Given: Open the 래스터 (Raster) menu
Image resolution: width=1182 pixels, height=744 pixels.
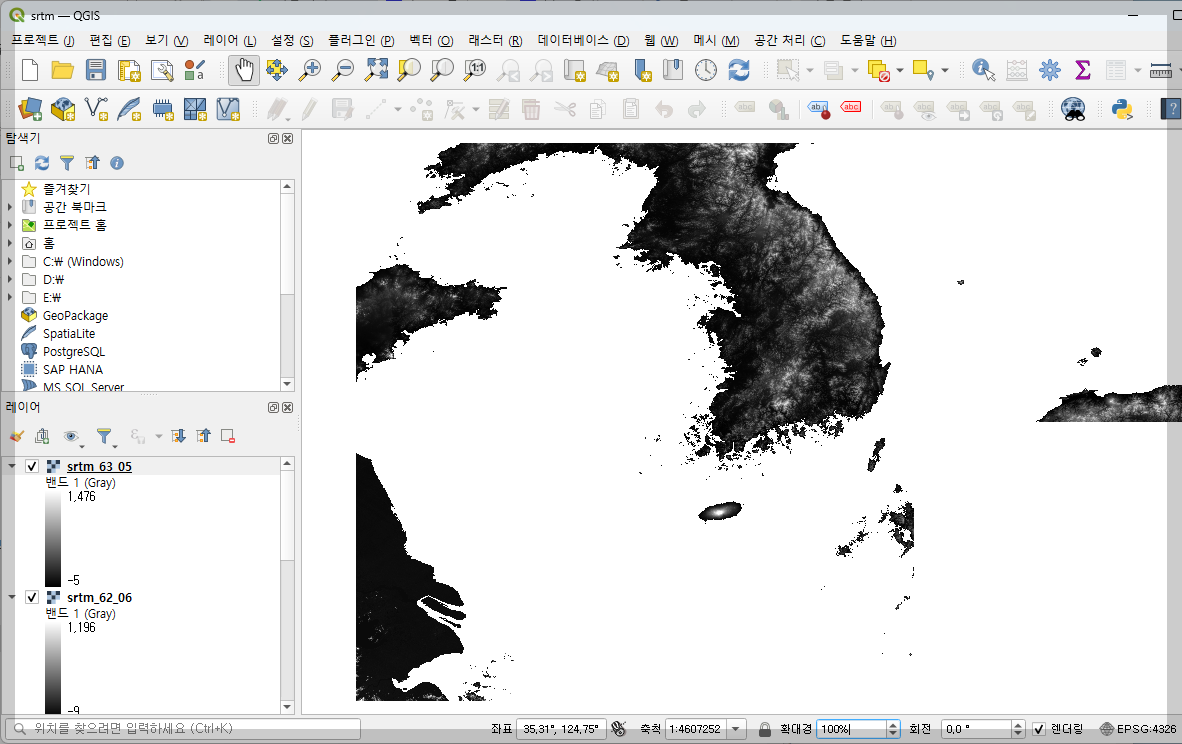Looking at the screenshot, I should click(x=495, y=41).
